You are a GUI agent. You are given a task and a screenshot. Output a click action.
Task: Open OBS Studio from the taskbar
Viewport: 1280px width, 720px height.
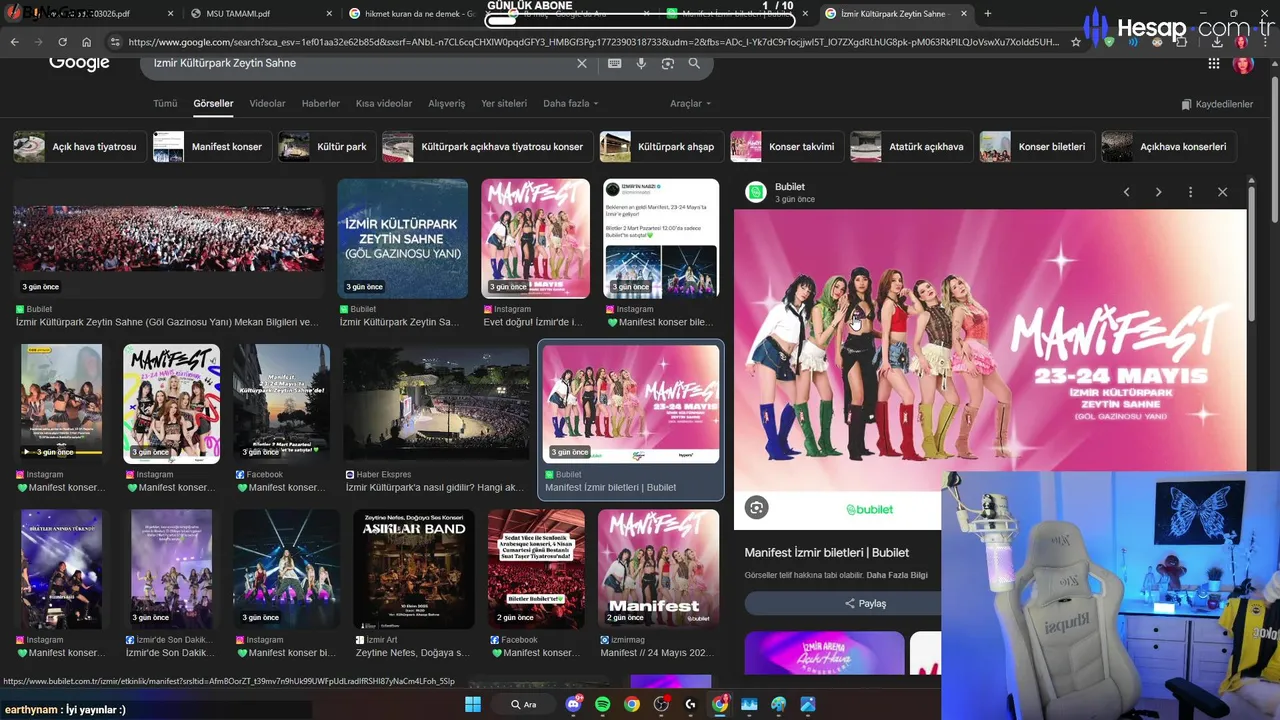point(661,704)
